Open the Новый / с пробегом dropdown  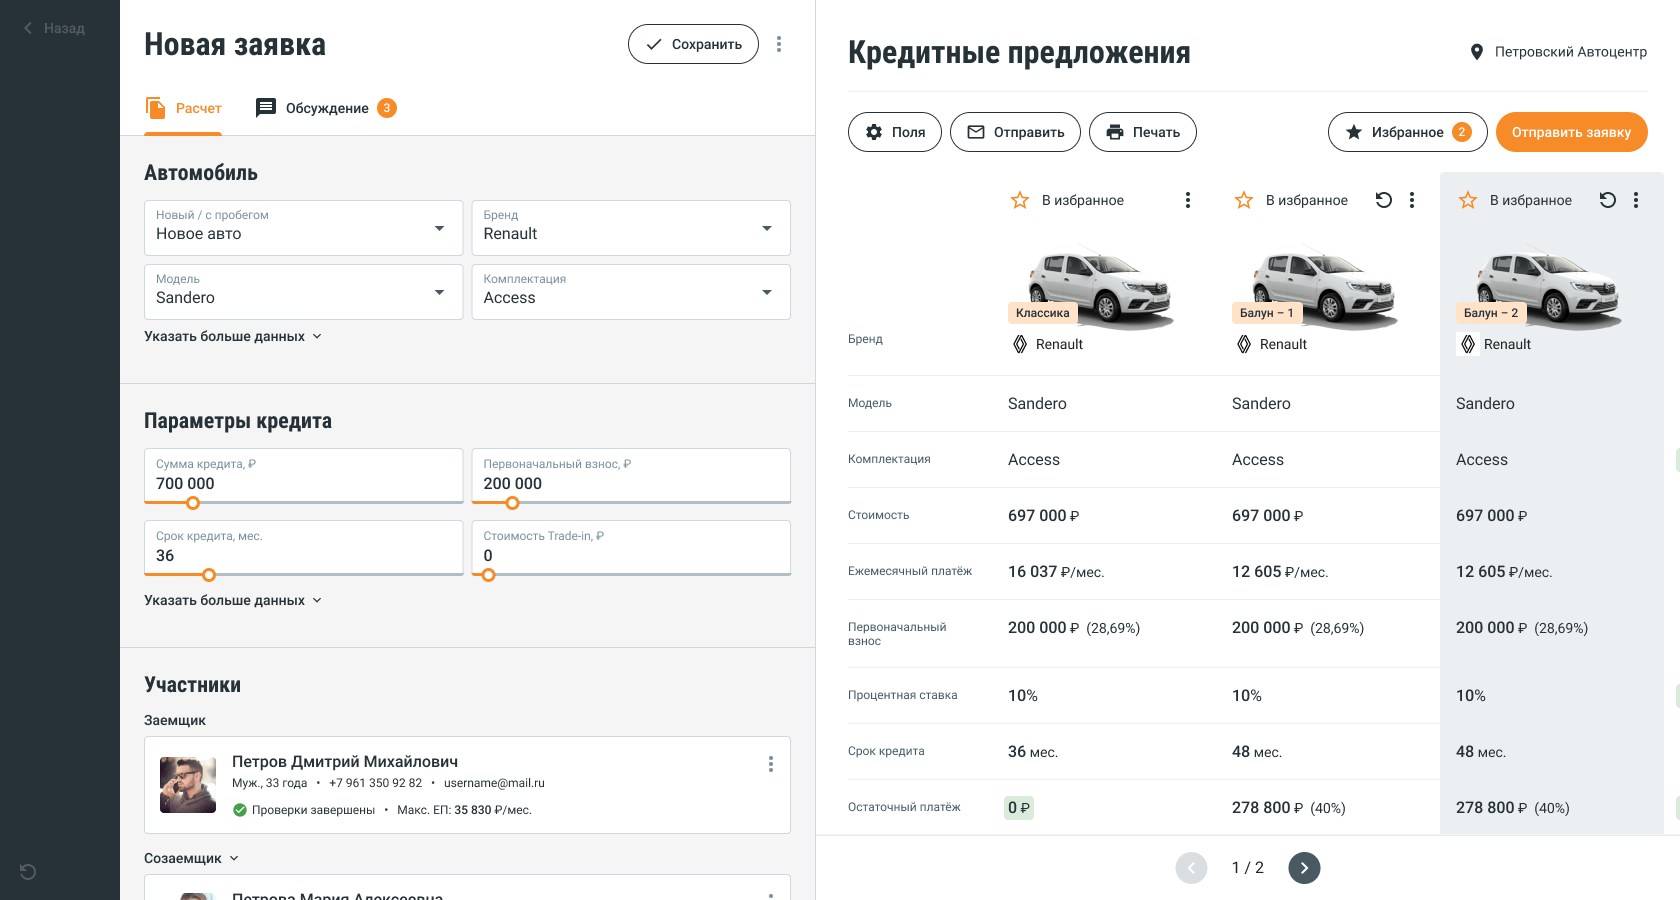tap(303, 228)
